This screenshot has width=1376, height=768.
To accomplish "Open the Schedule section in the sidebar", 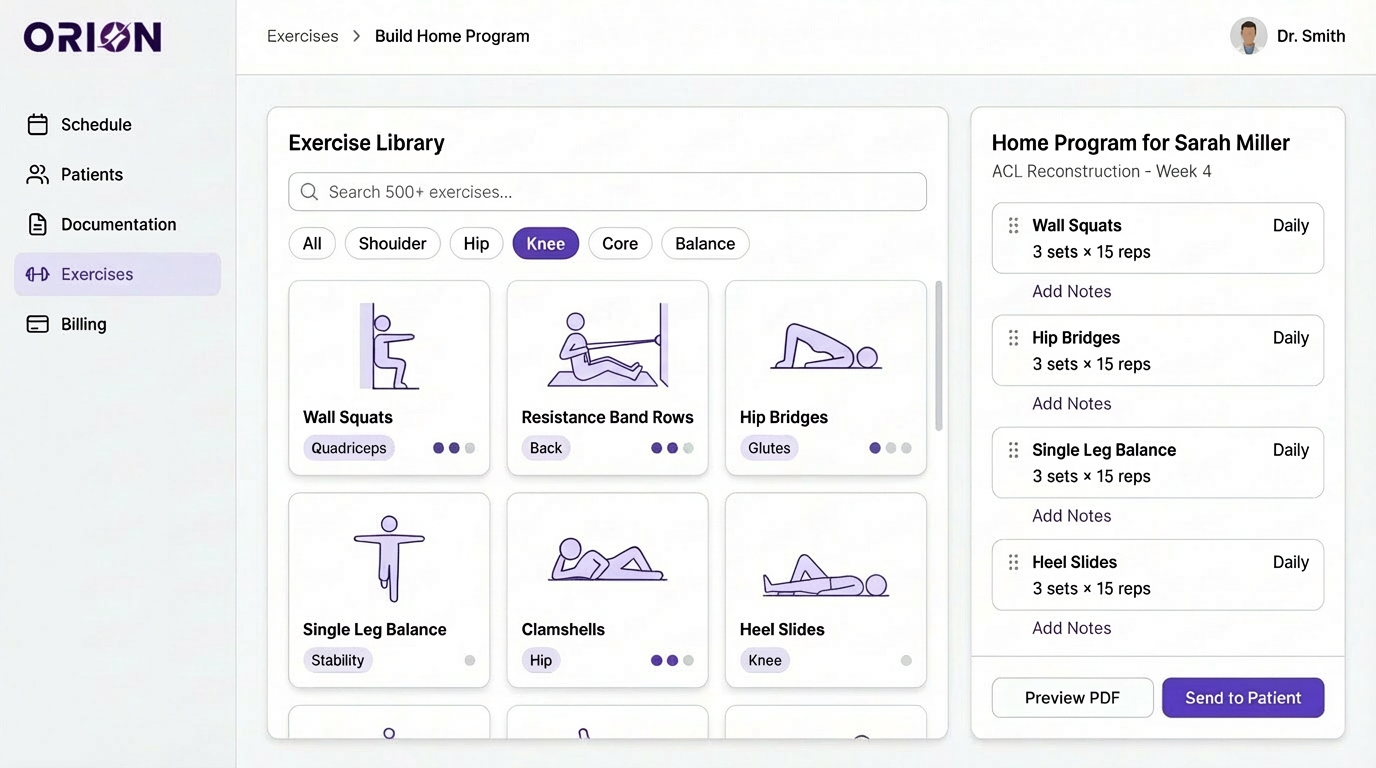I will [37, 124].
